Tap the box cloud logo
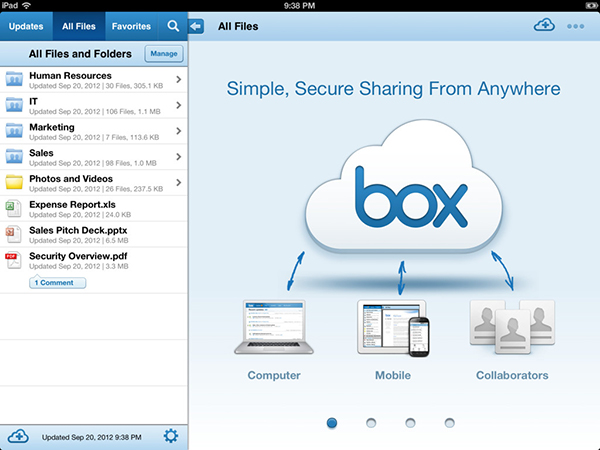The height and width of the screenshot is (450, 600). 403,186
